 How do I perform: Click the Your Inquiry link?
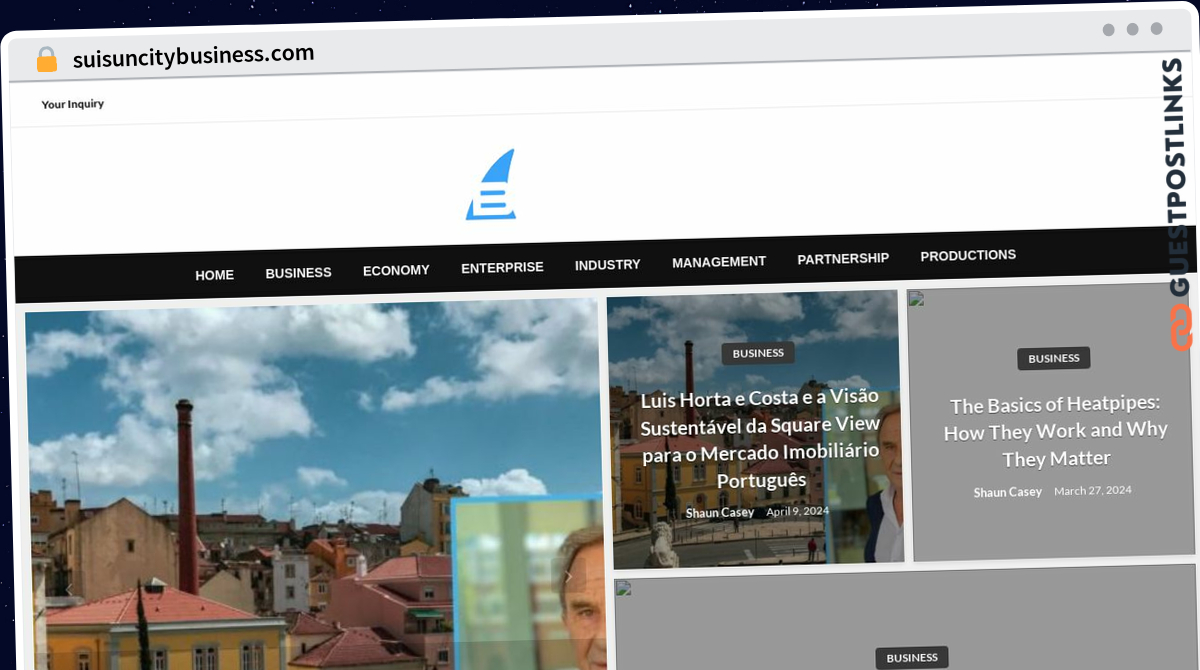coord(73,104)
